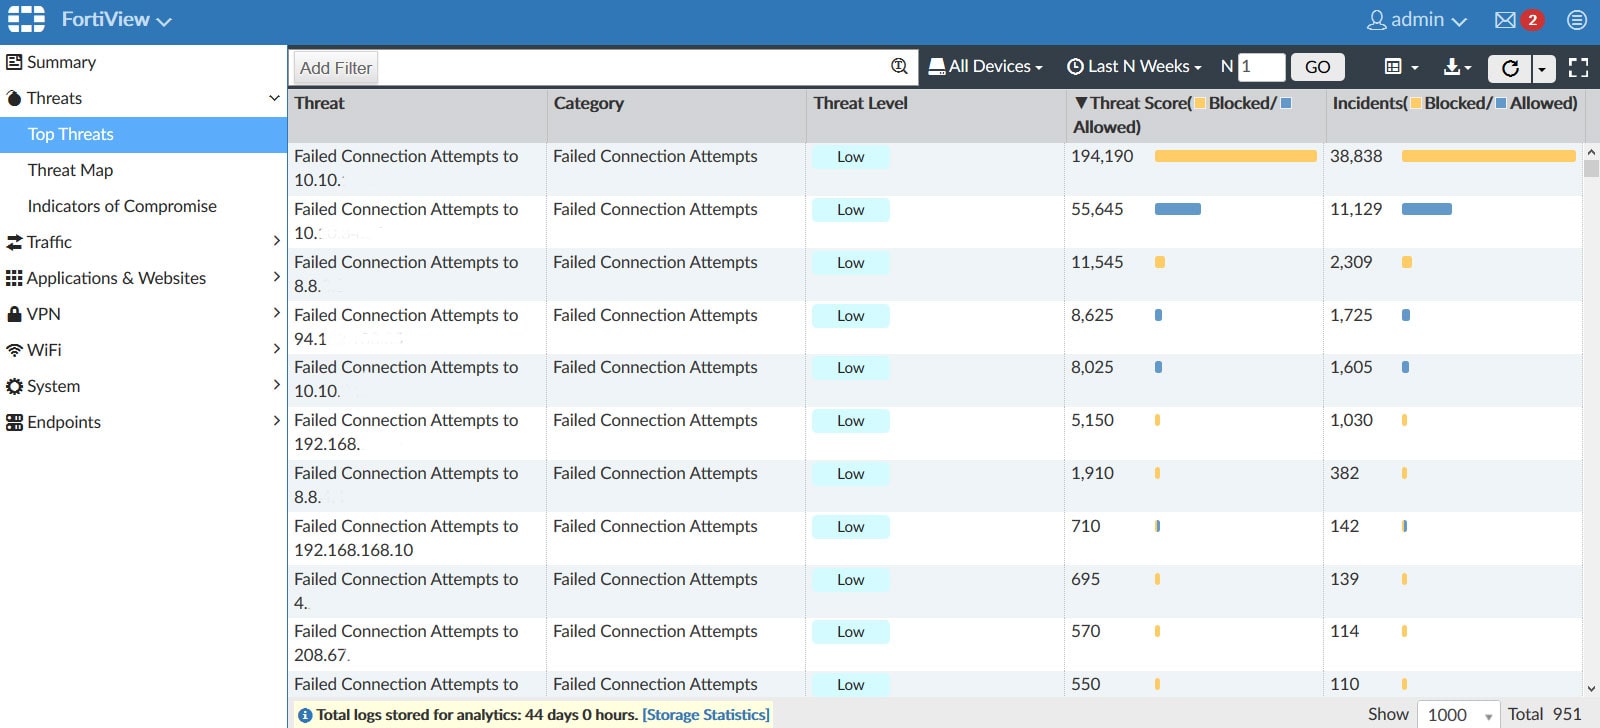Click the N weeks number field
Viewport: 1600px width, 728px height.
(1260, 67)
